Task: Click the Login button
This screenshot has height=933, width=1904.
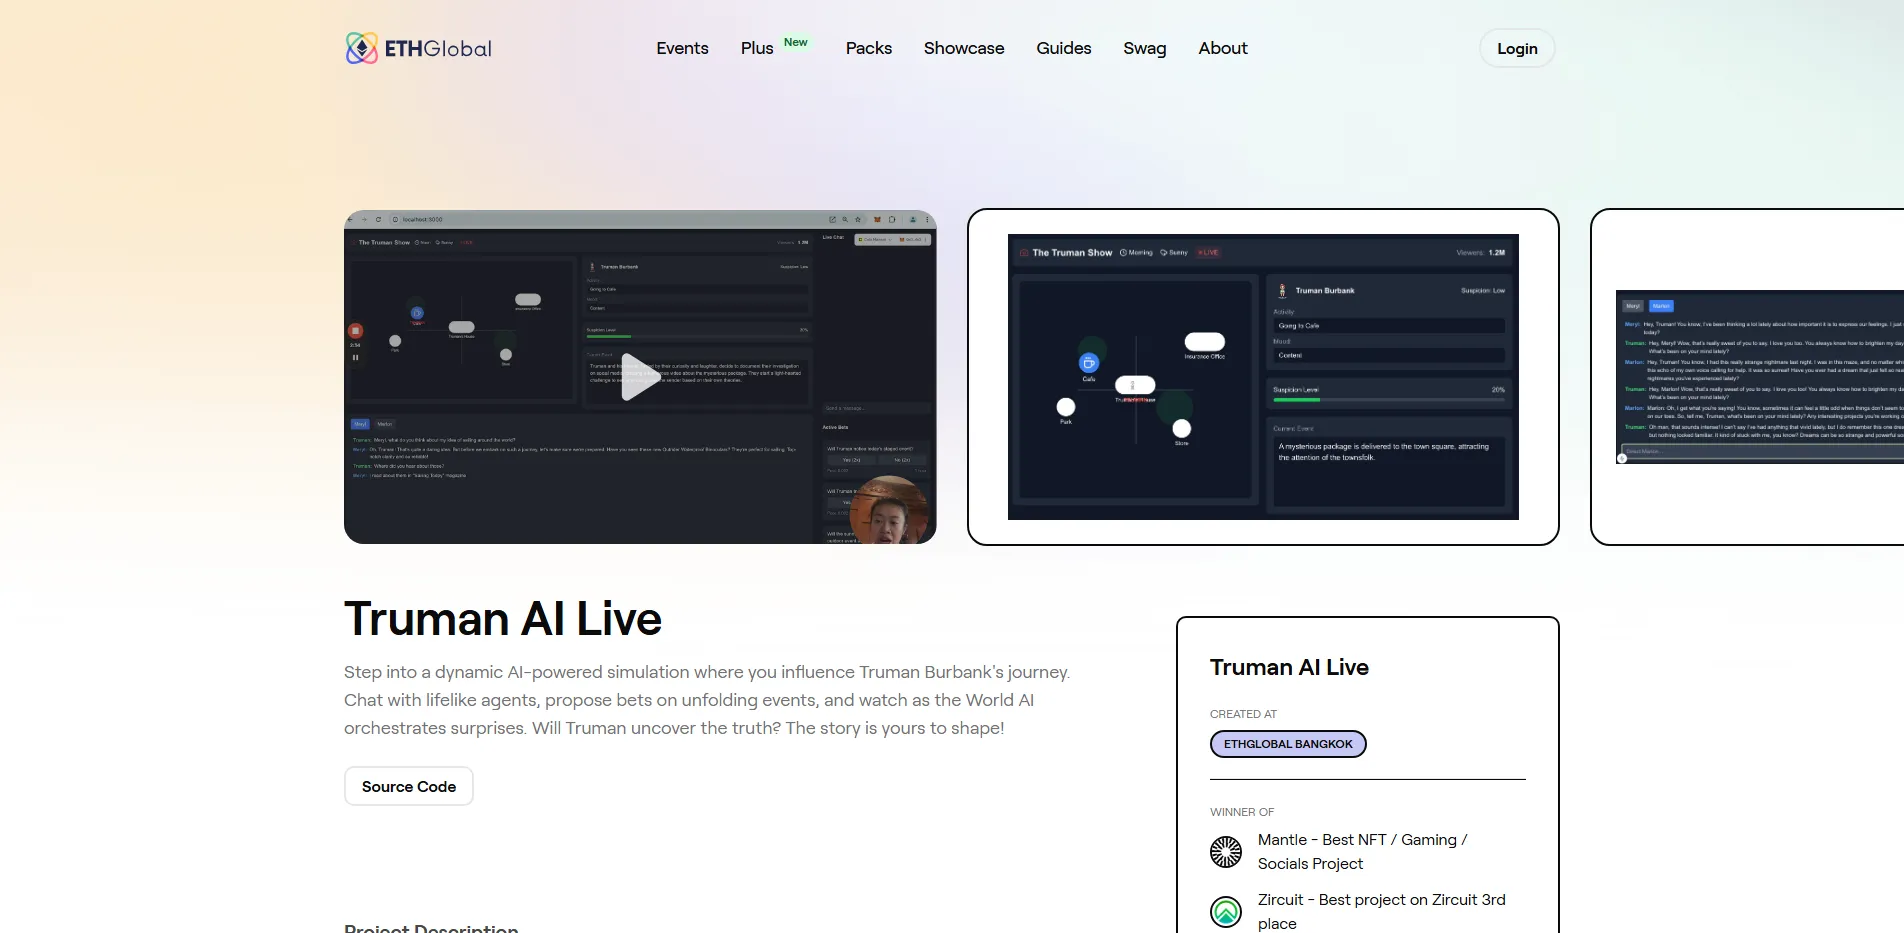Action: click(1516, 48)
